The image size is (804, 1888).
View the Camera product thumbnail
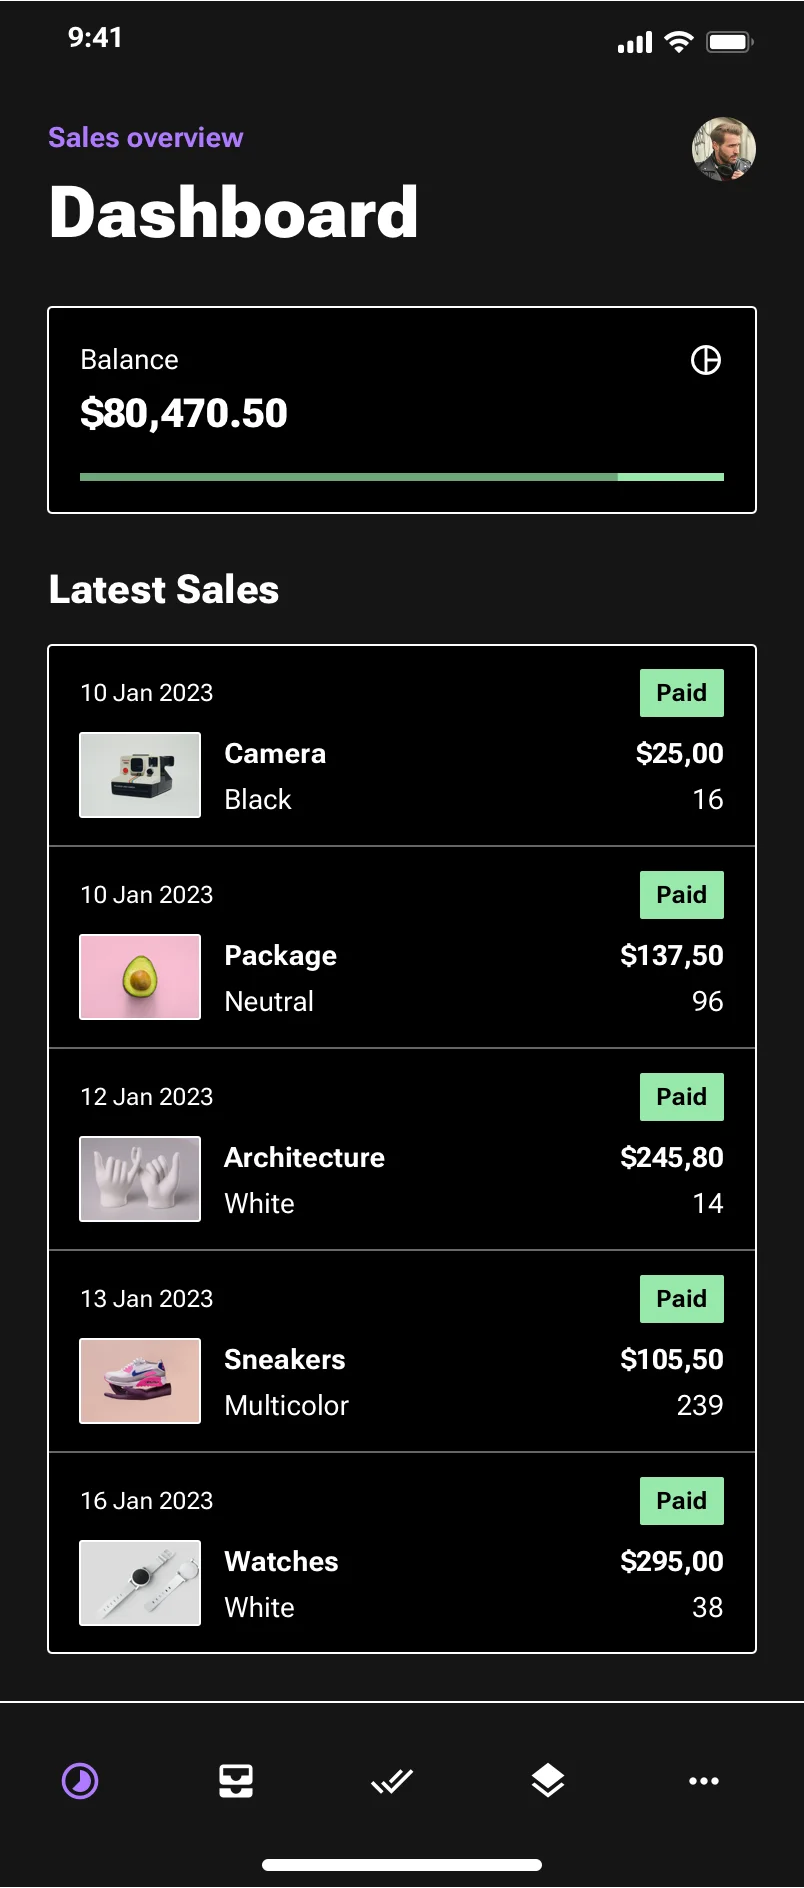[x=139, y=775]
